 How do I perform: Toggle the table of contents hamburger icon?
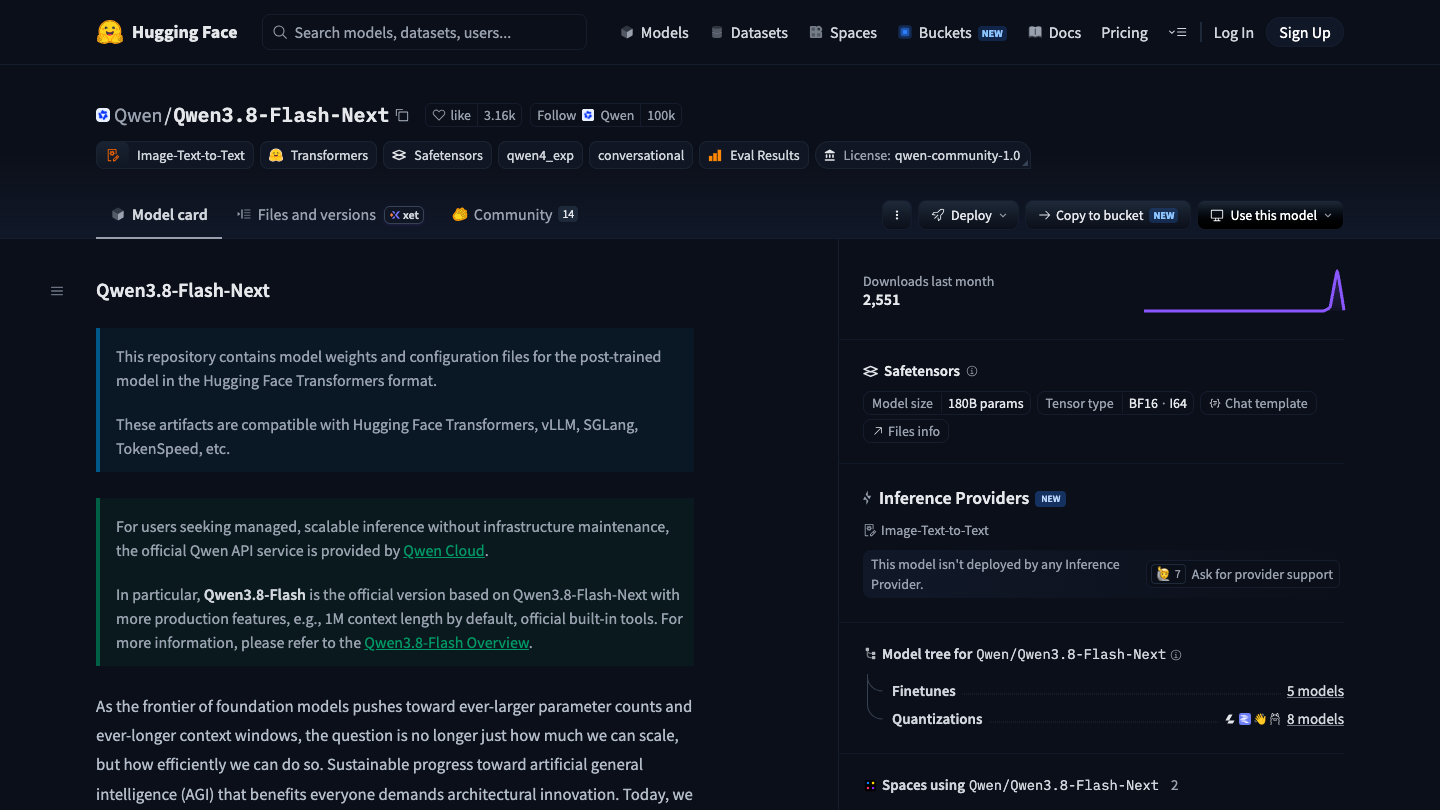[x=57, y=291]
